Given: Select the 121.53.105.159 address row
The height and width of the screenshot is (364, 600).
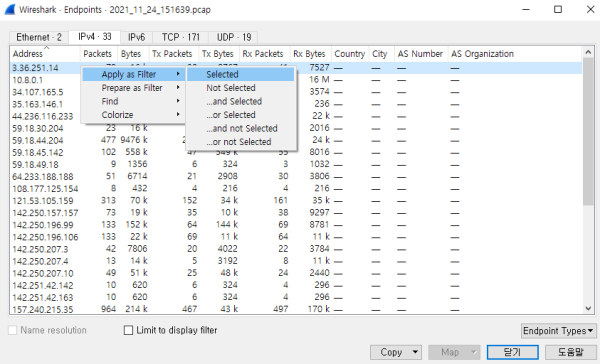Looking at the screenshot, I should tap(296, 201).
